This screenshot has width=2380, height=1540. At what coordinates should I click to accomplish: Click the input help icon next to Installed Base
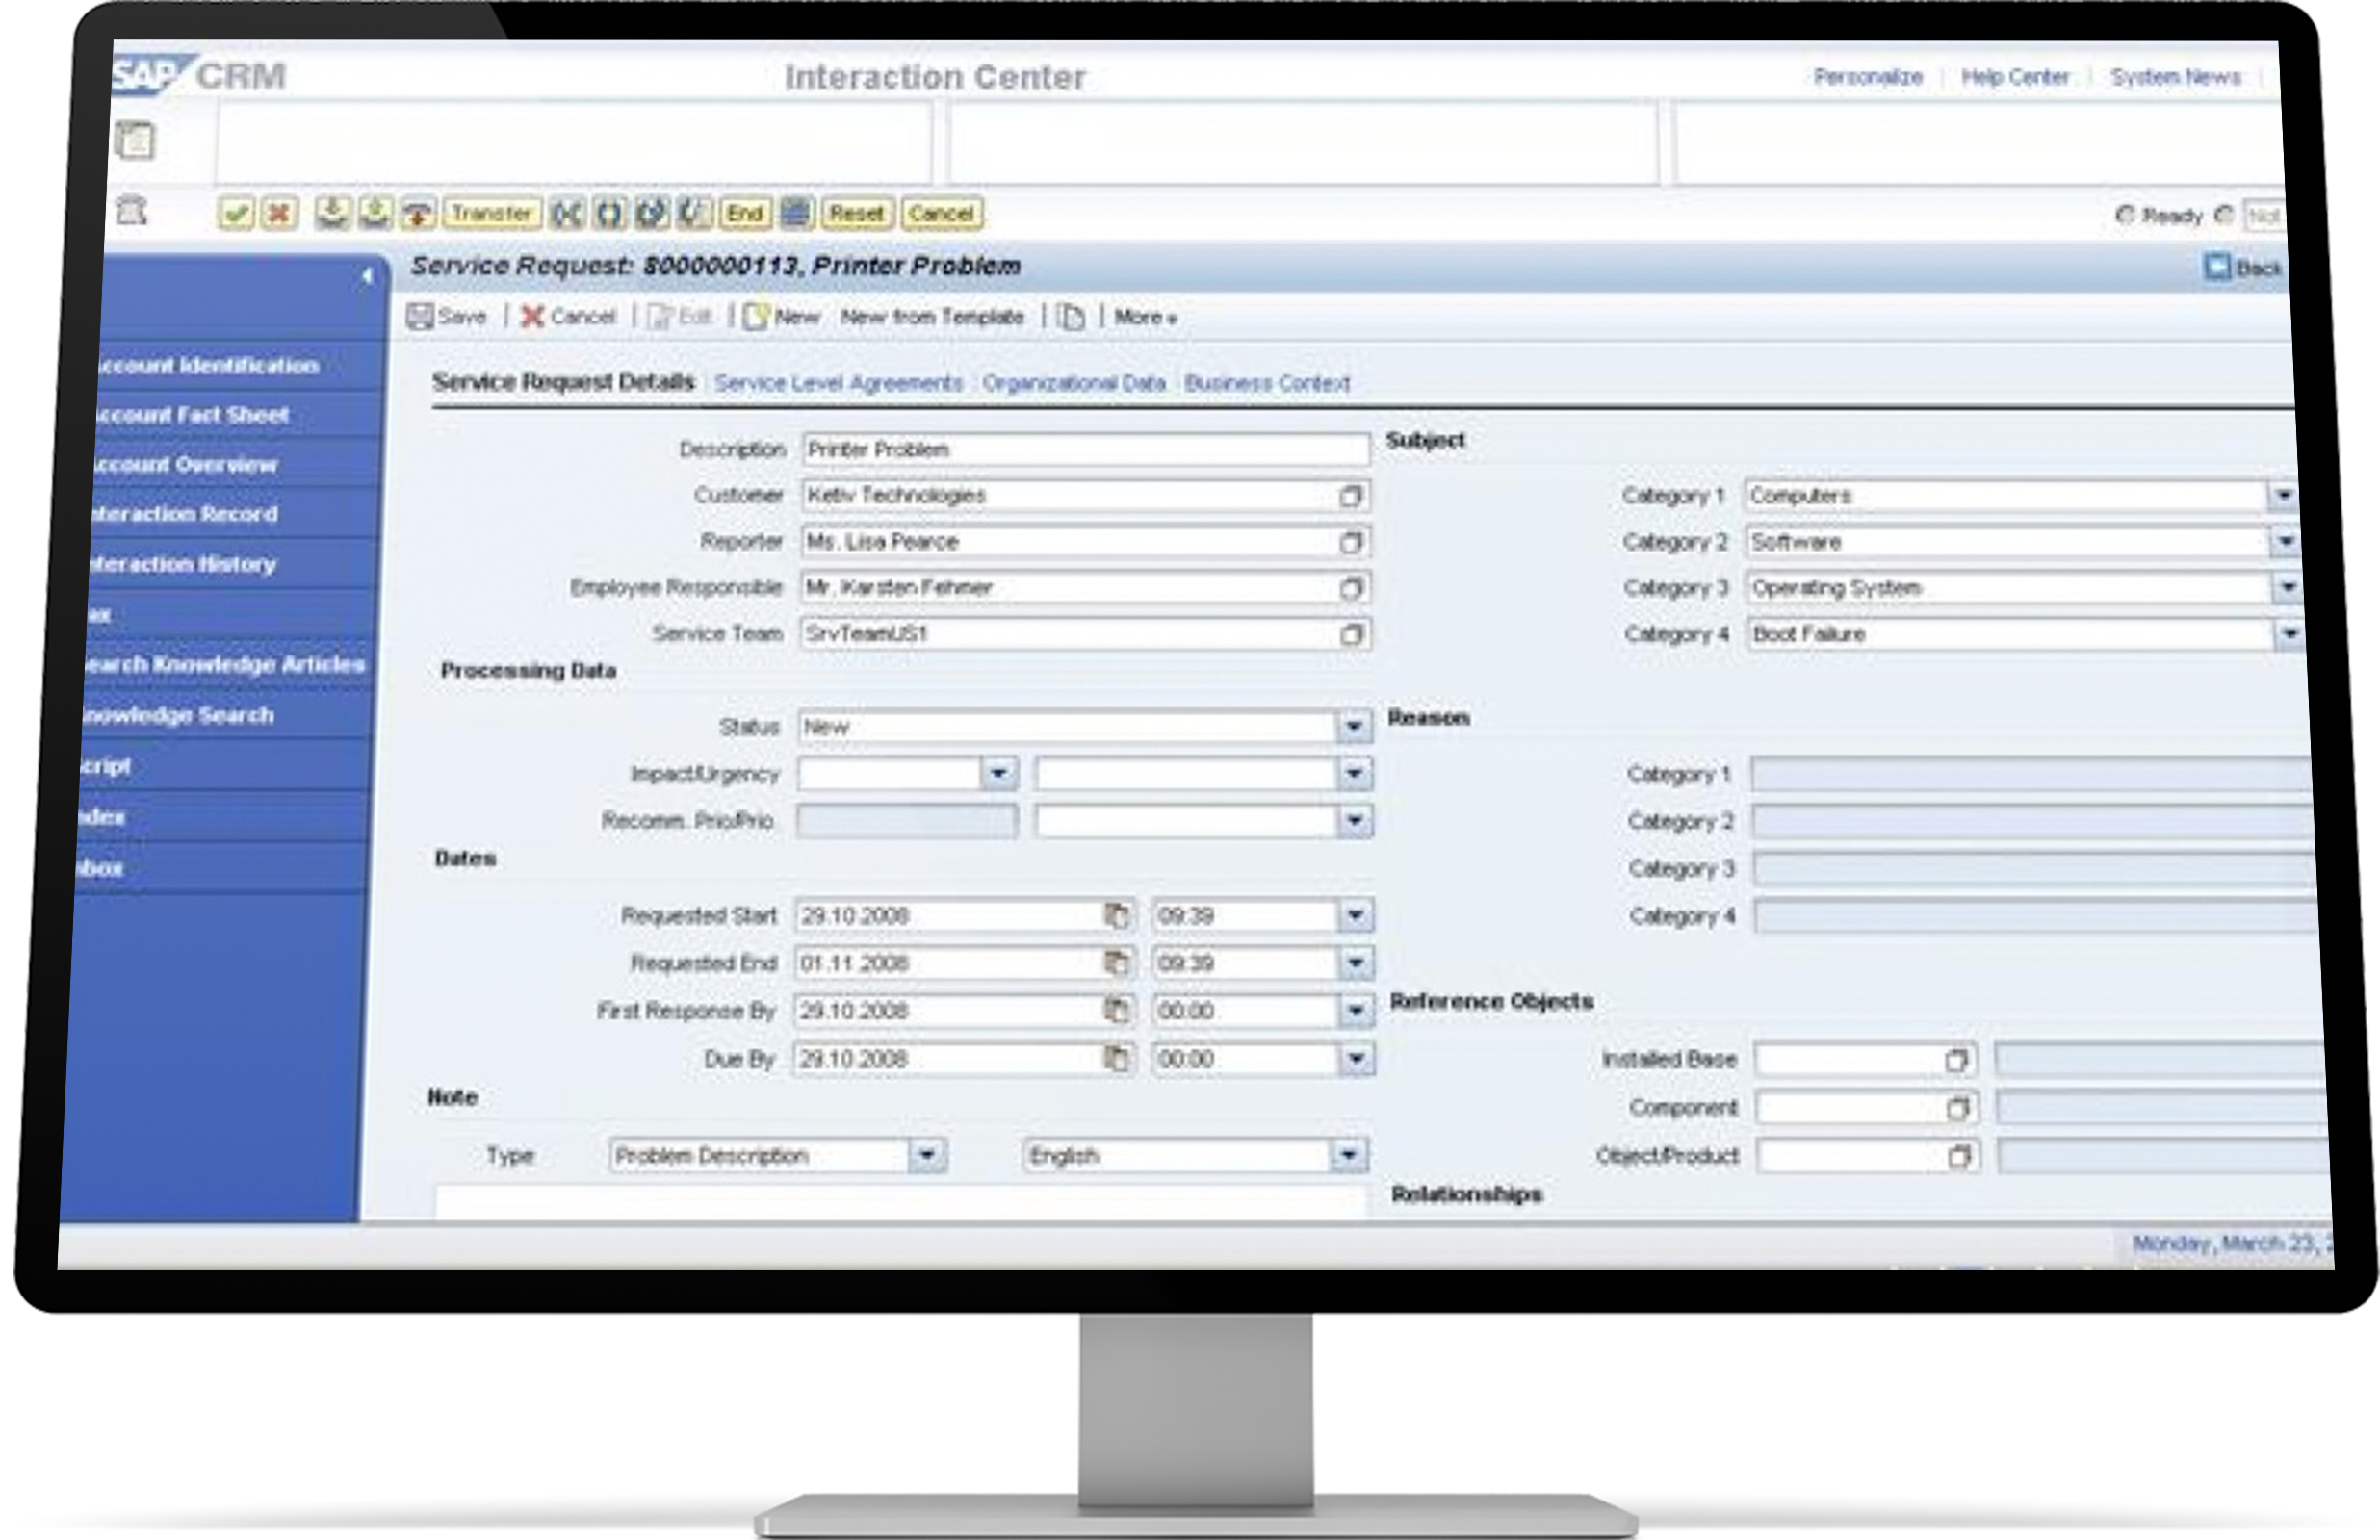click(1959, 1058)
